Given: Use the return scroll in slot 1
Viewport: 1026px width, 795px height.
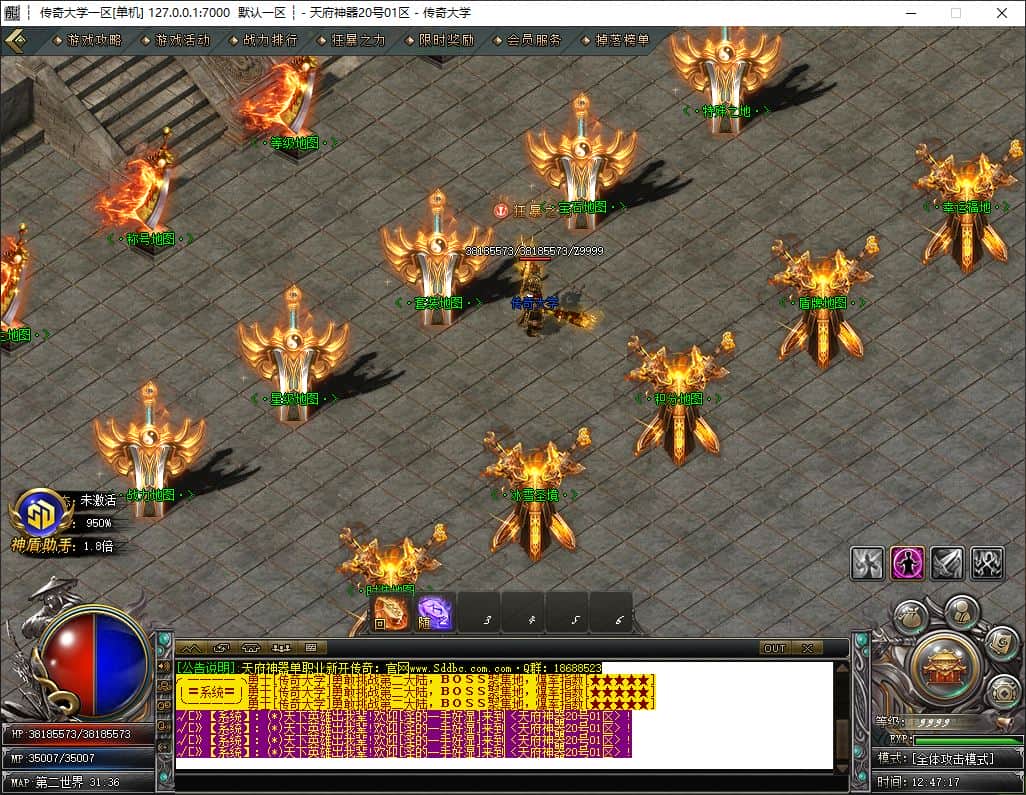Looking at the screenshot, I should point(390,614).
